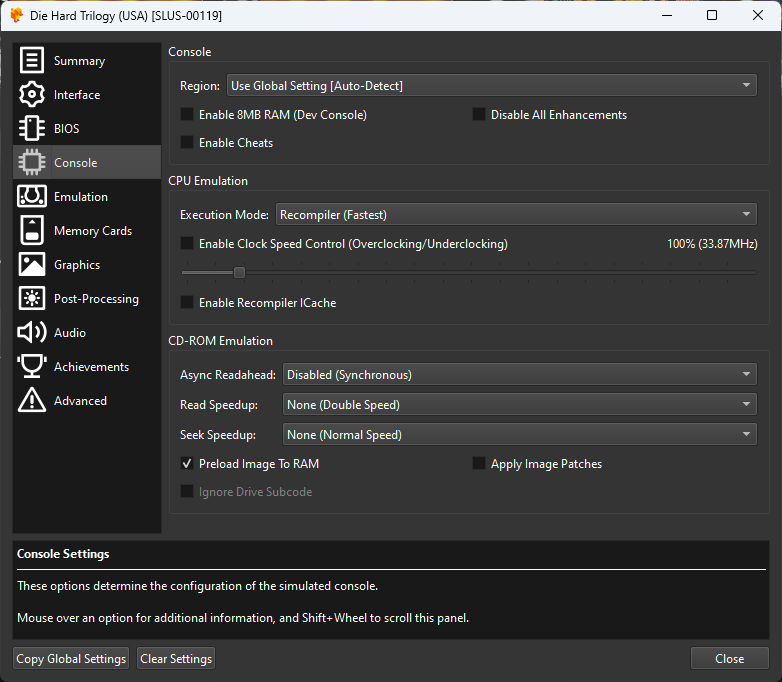The image size is (782, 682).
Task: Enable Cheats checkbox
Action: pyautogui.click(x=187, y=142)
